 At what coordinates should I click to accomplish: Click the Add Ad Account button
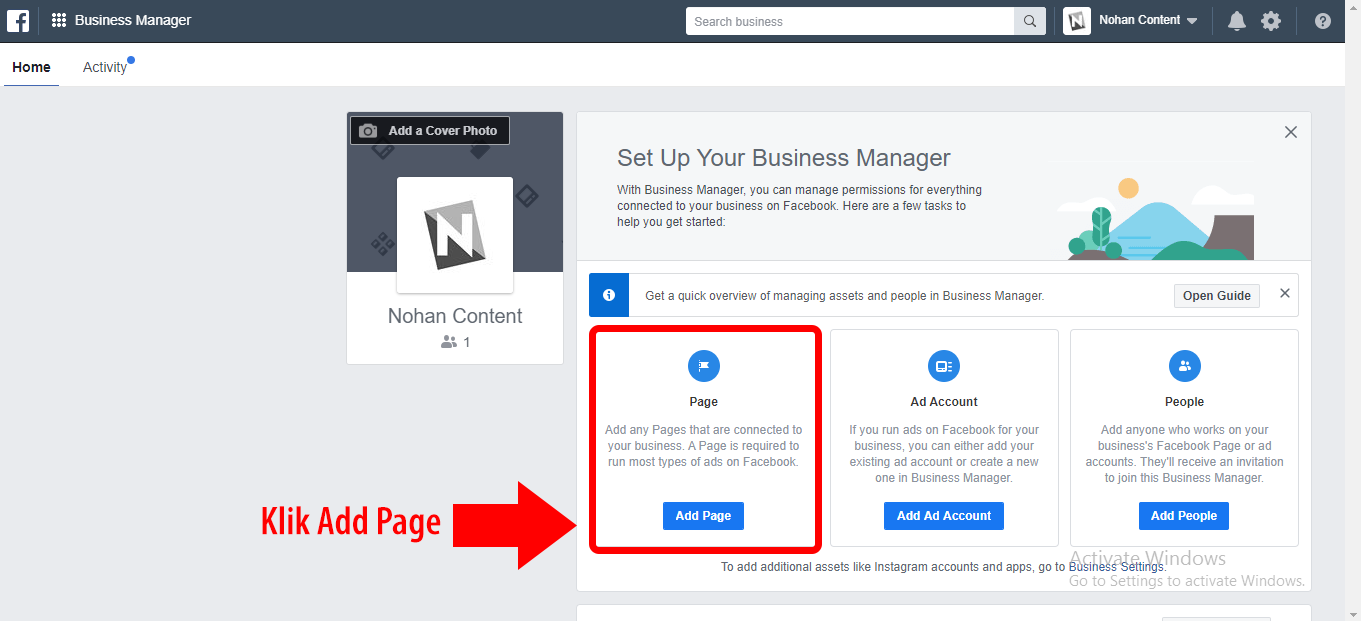click(x=944, y=516)
